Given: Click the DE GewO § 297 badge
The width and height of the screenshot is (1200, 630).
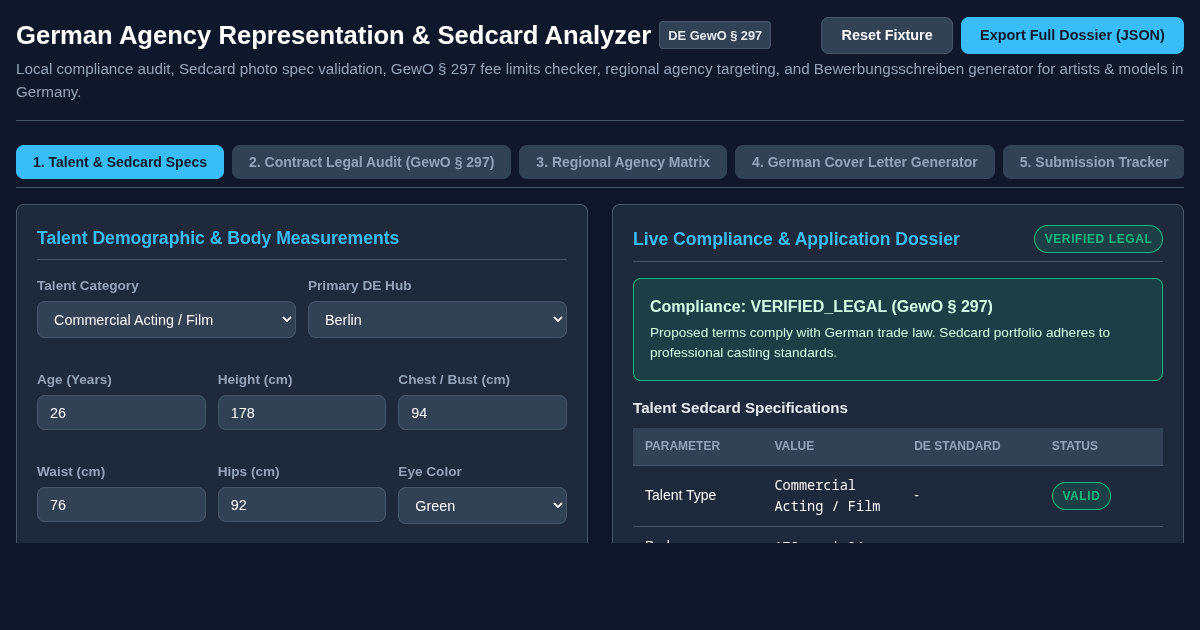Looking at the screenshot, I should [x=715, y=35].
